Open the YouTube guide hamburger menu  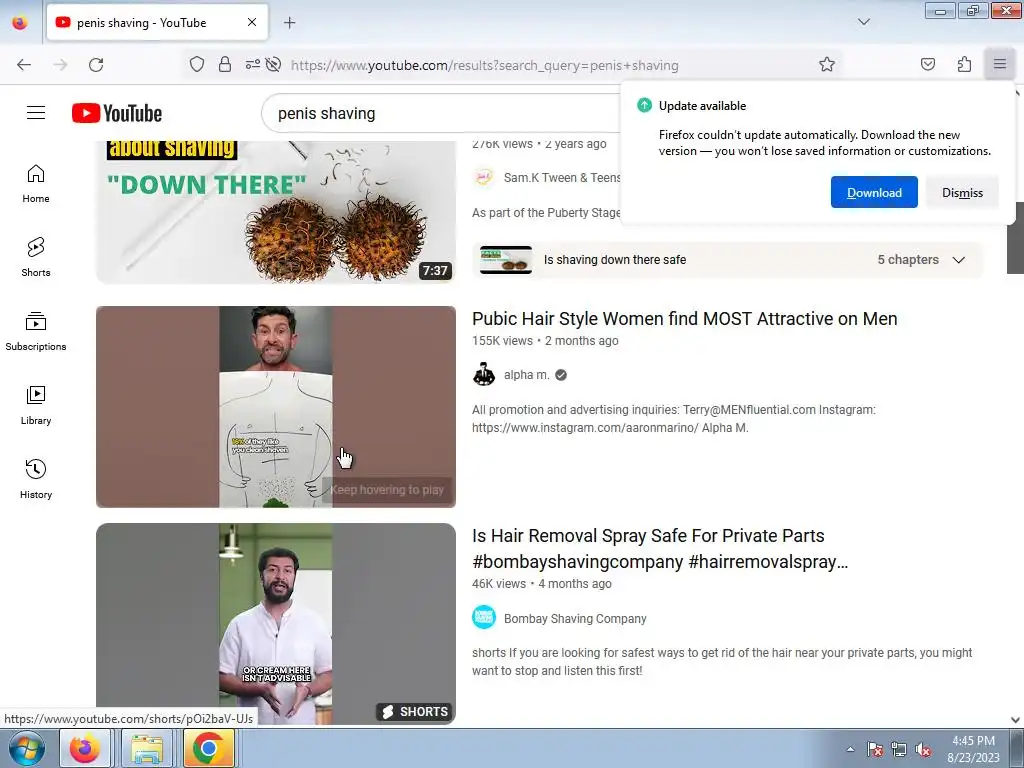(x=36, y=113)
